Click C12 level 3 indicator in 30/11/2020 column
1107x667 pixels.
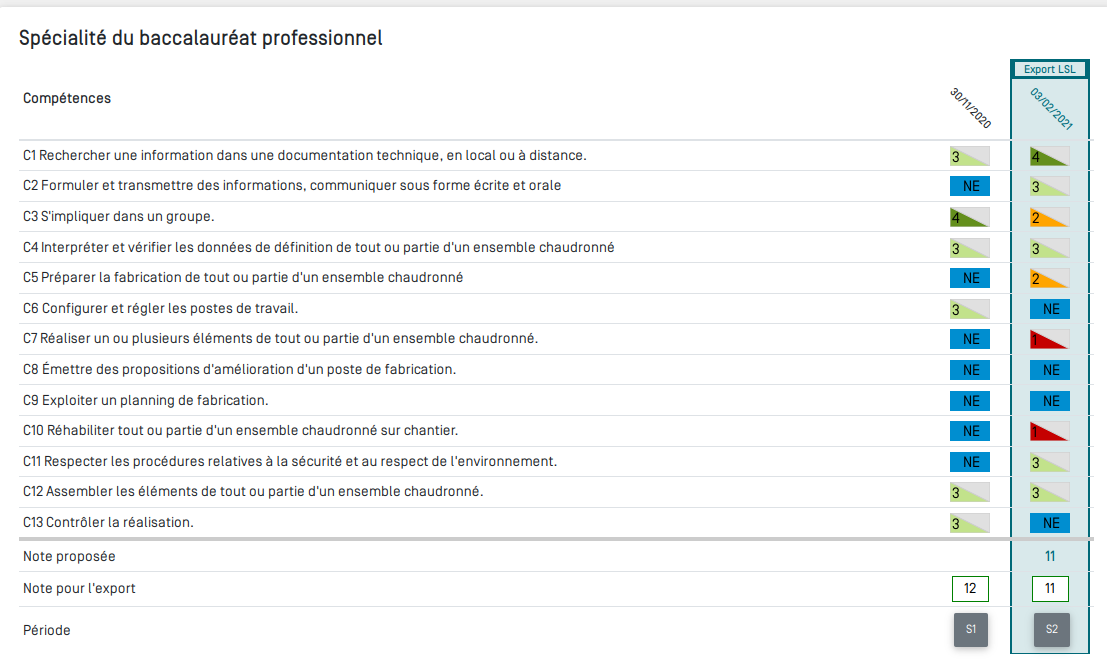(x=970, y=492)
